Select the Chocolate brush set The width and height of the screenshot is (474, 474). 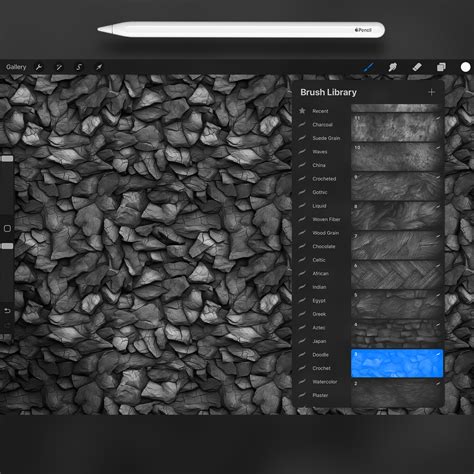[x=324, y=246]
